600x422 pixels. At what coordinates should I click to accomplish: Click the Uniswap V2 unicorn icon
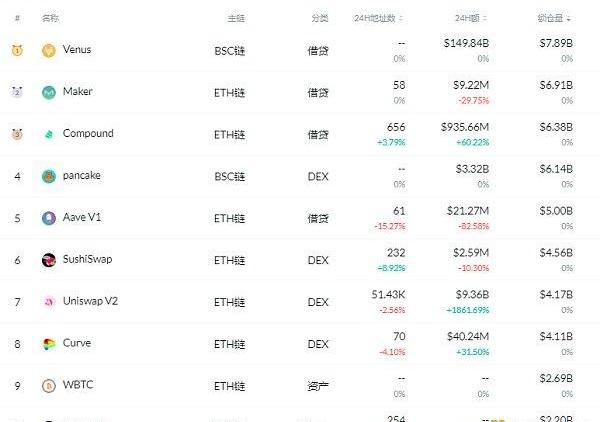tap(49, 302)
